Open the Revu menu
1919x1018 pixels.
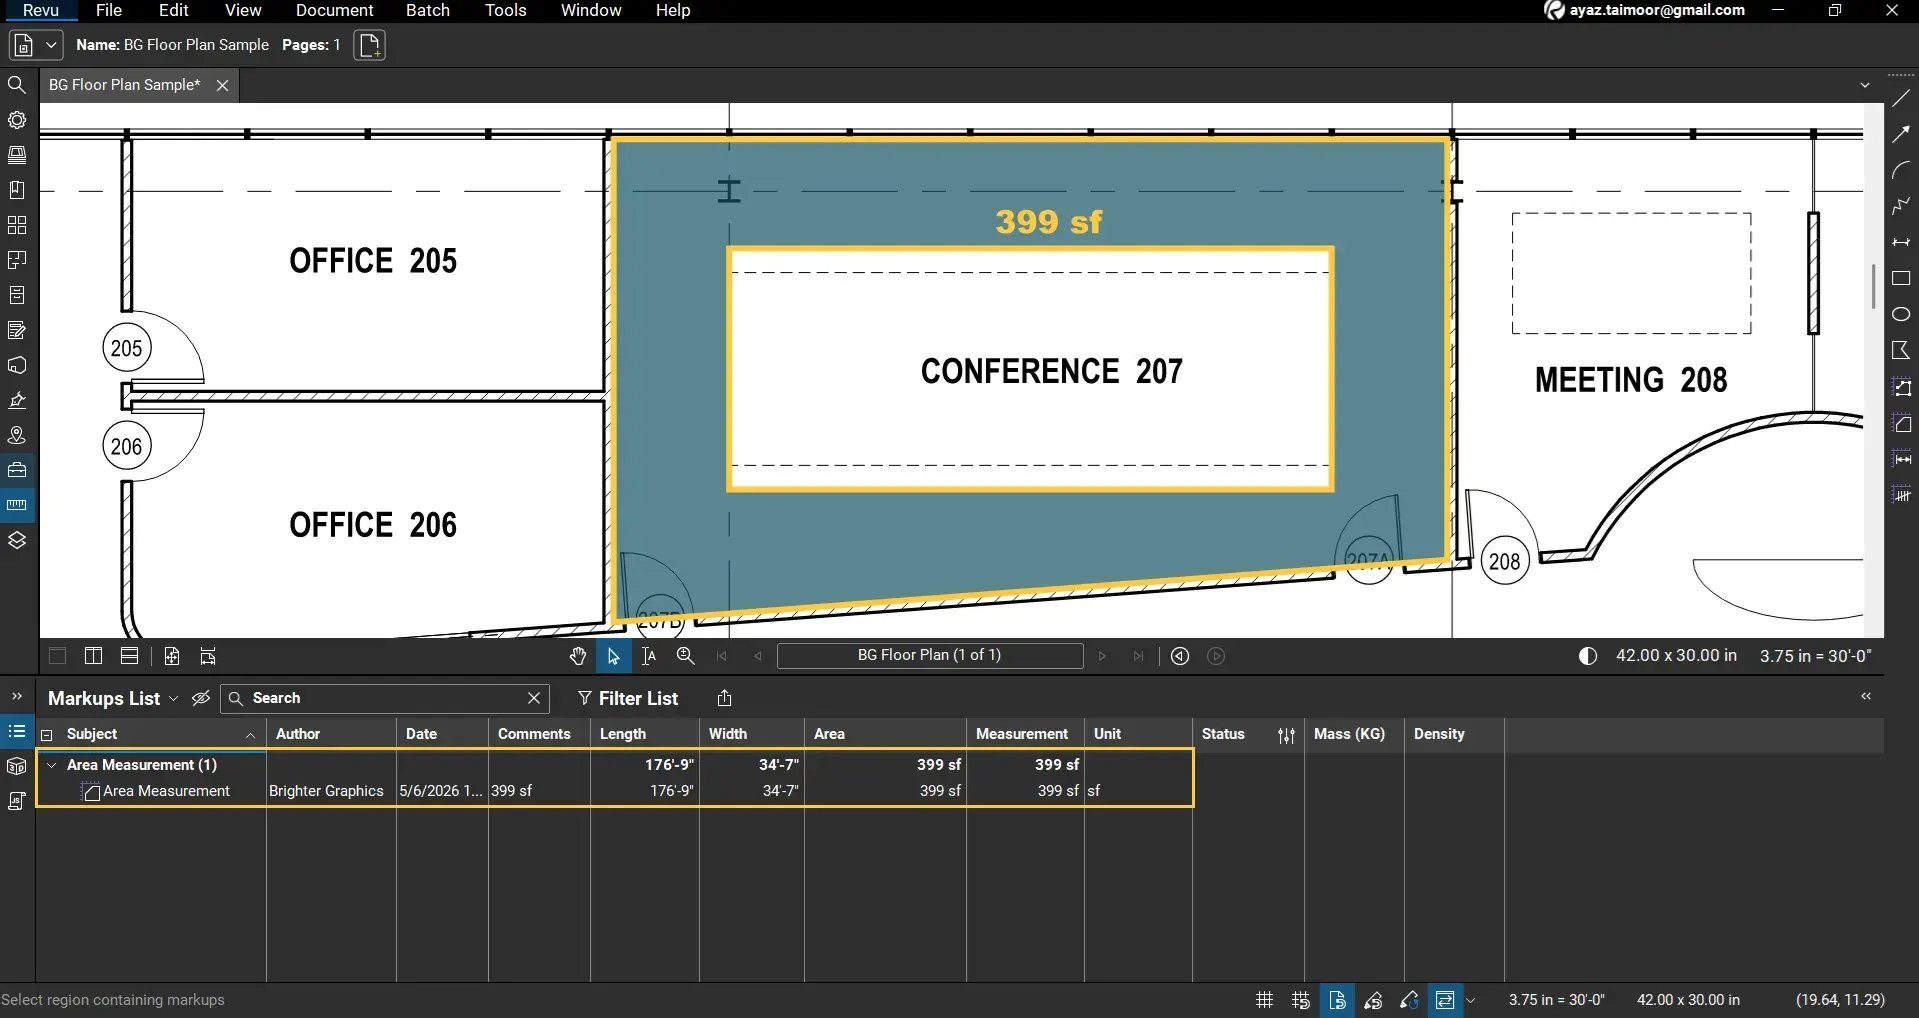pos(41,10)
